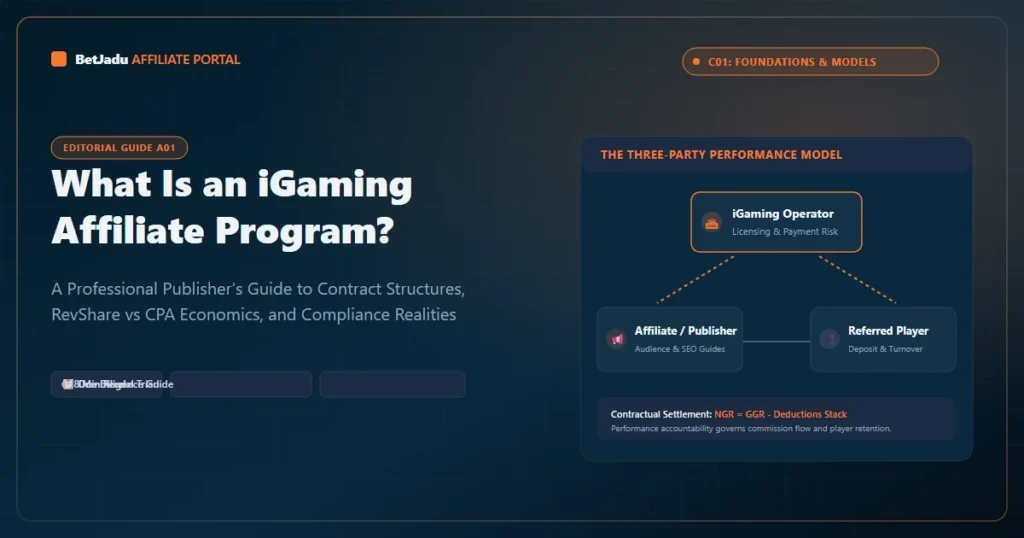Open the BetJadu Affiliate Portal home link
The width and height of the screenshot is (1024, 538).
pyautogui.click(x=146, y=59)
